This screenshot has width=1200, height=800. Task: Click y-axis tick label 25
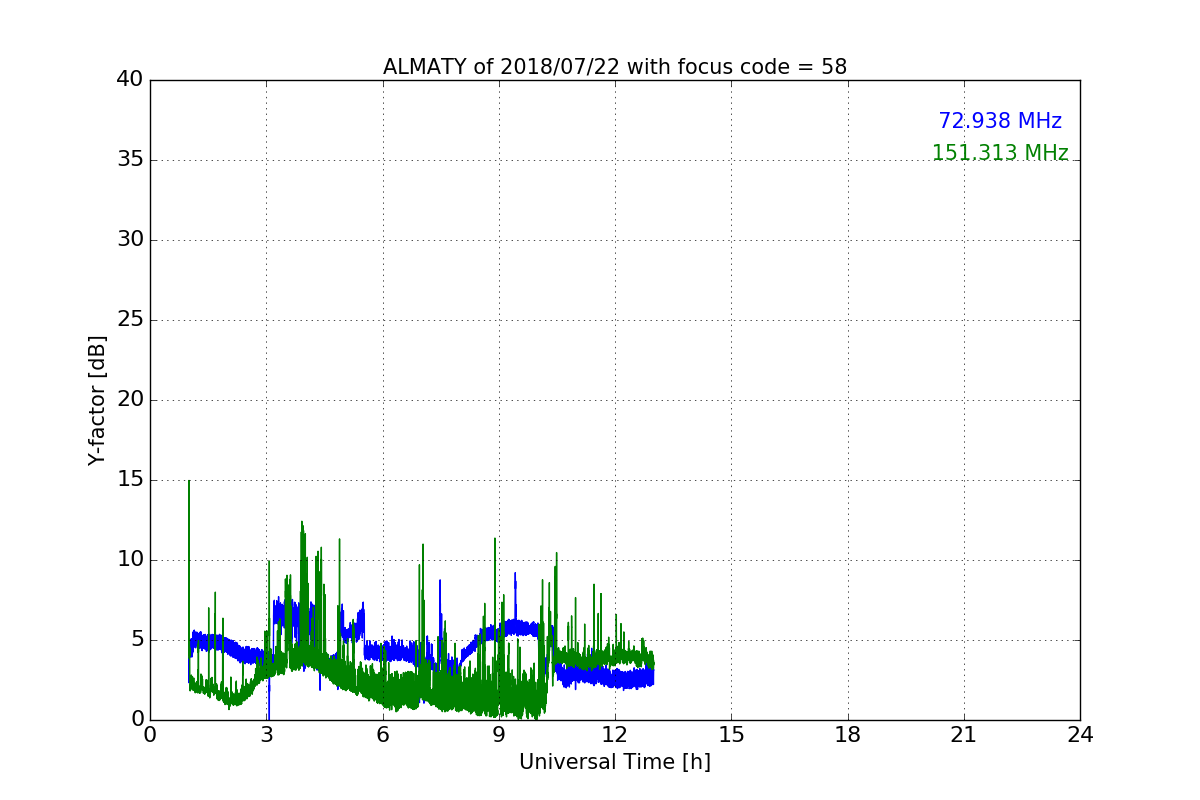[x=129, y=320]
